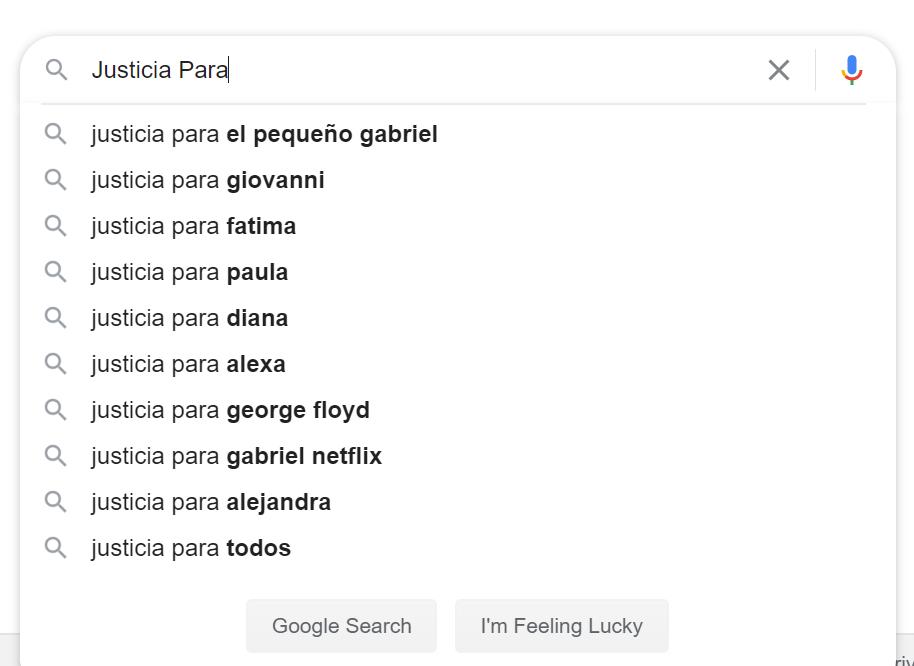Image resolution: width=914 pixels, height=666 pixels.
Task: Choose suggestion 'justicia para todos'
Action: [x=190, y=548]
